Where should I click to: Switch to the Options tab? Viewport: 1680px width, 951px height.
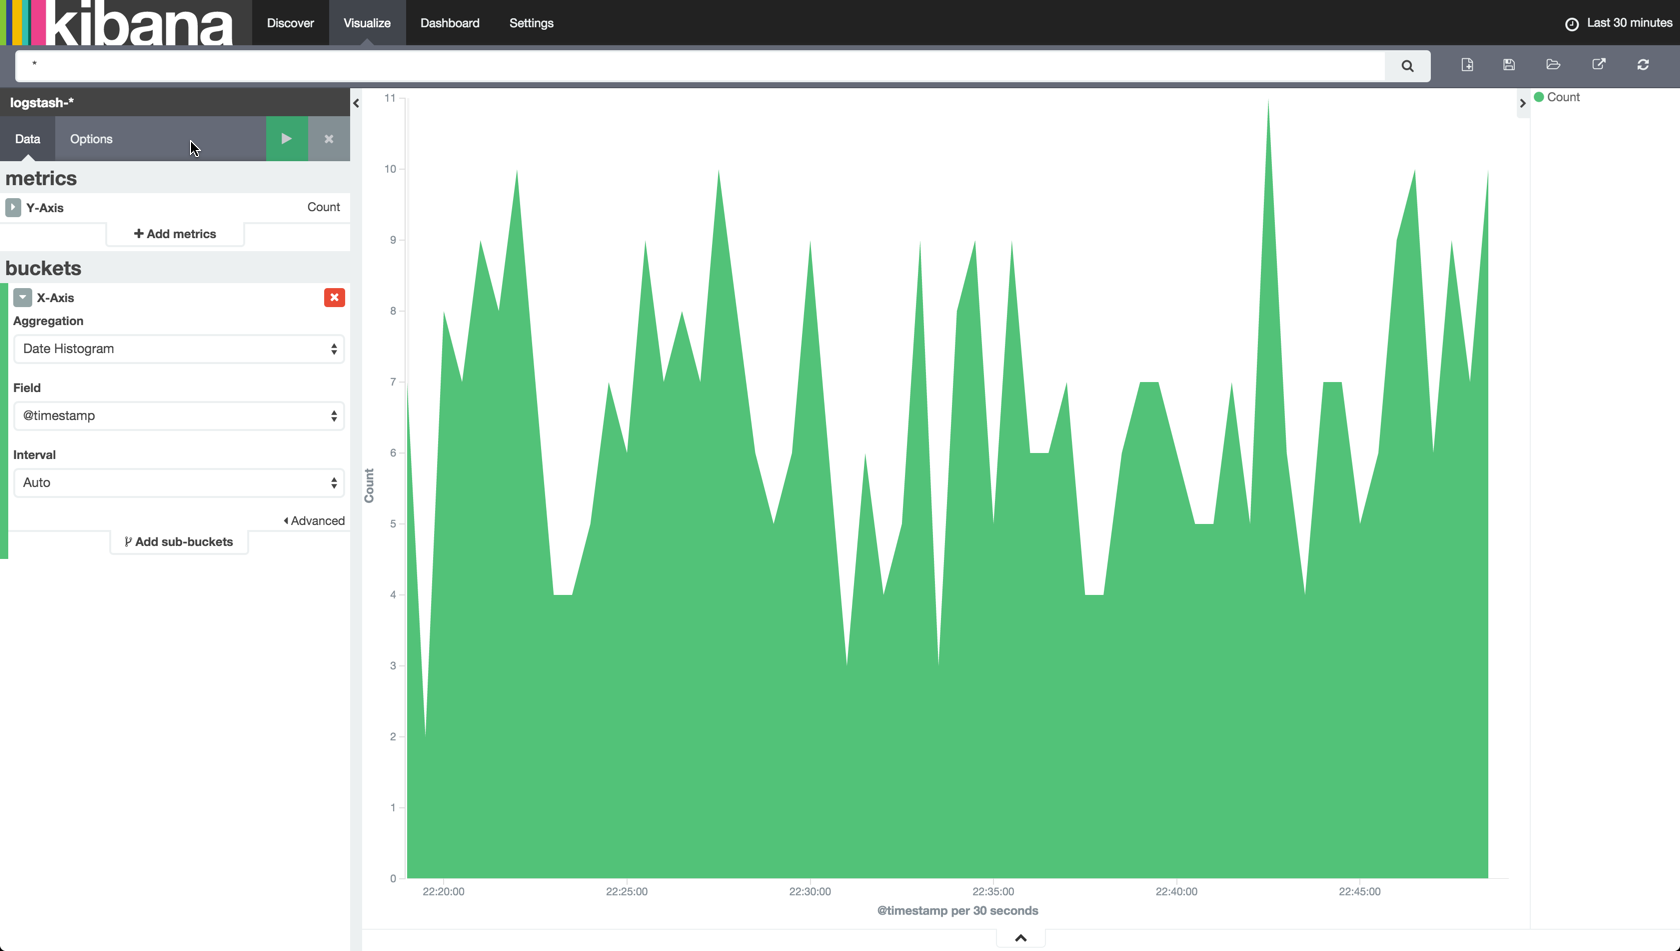91,139
